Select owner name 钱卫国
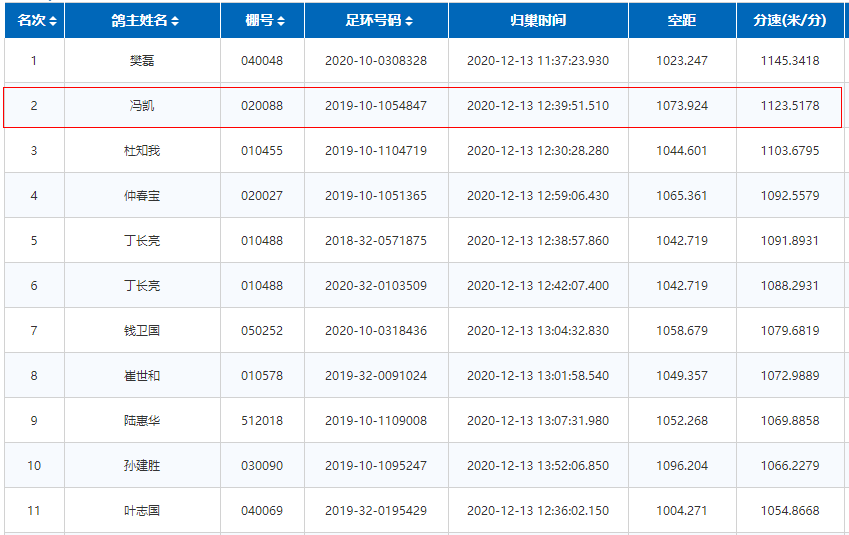The image size is (849, 535). [x=142, y=330]
